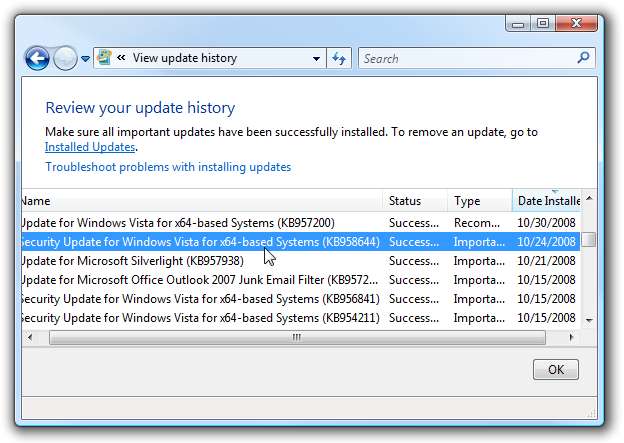
Task: Click the Success status for the Silverlight update
Action: tap(414, 261)
